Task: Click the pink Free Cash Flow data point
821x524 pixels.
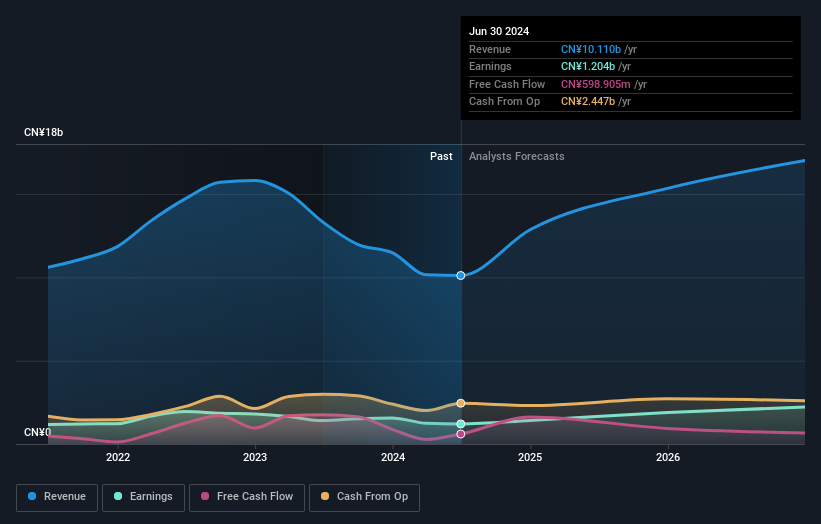Action: [x=461, y=434]
